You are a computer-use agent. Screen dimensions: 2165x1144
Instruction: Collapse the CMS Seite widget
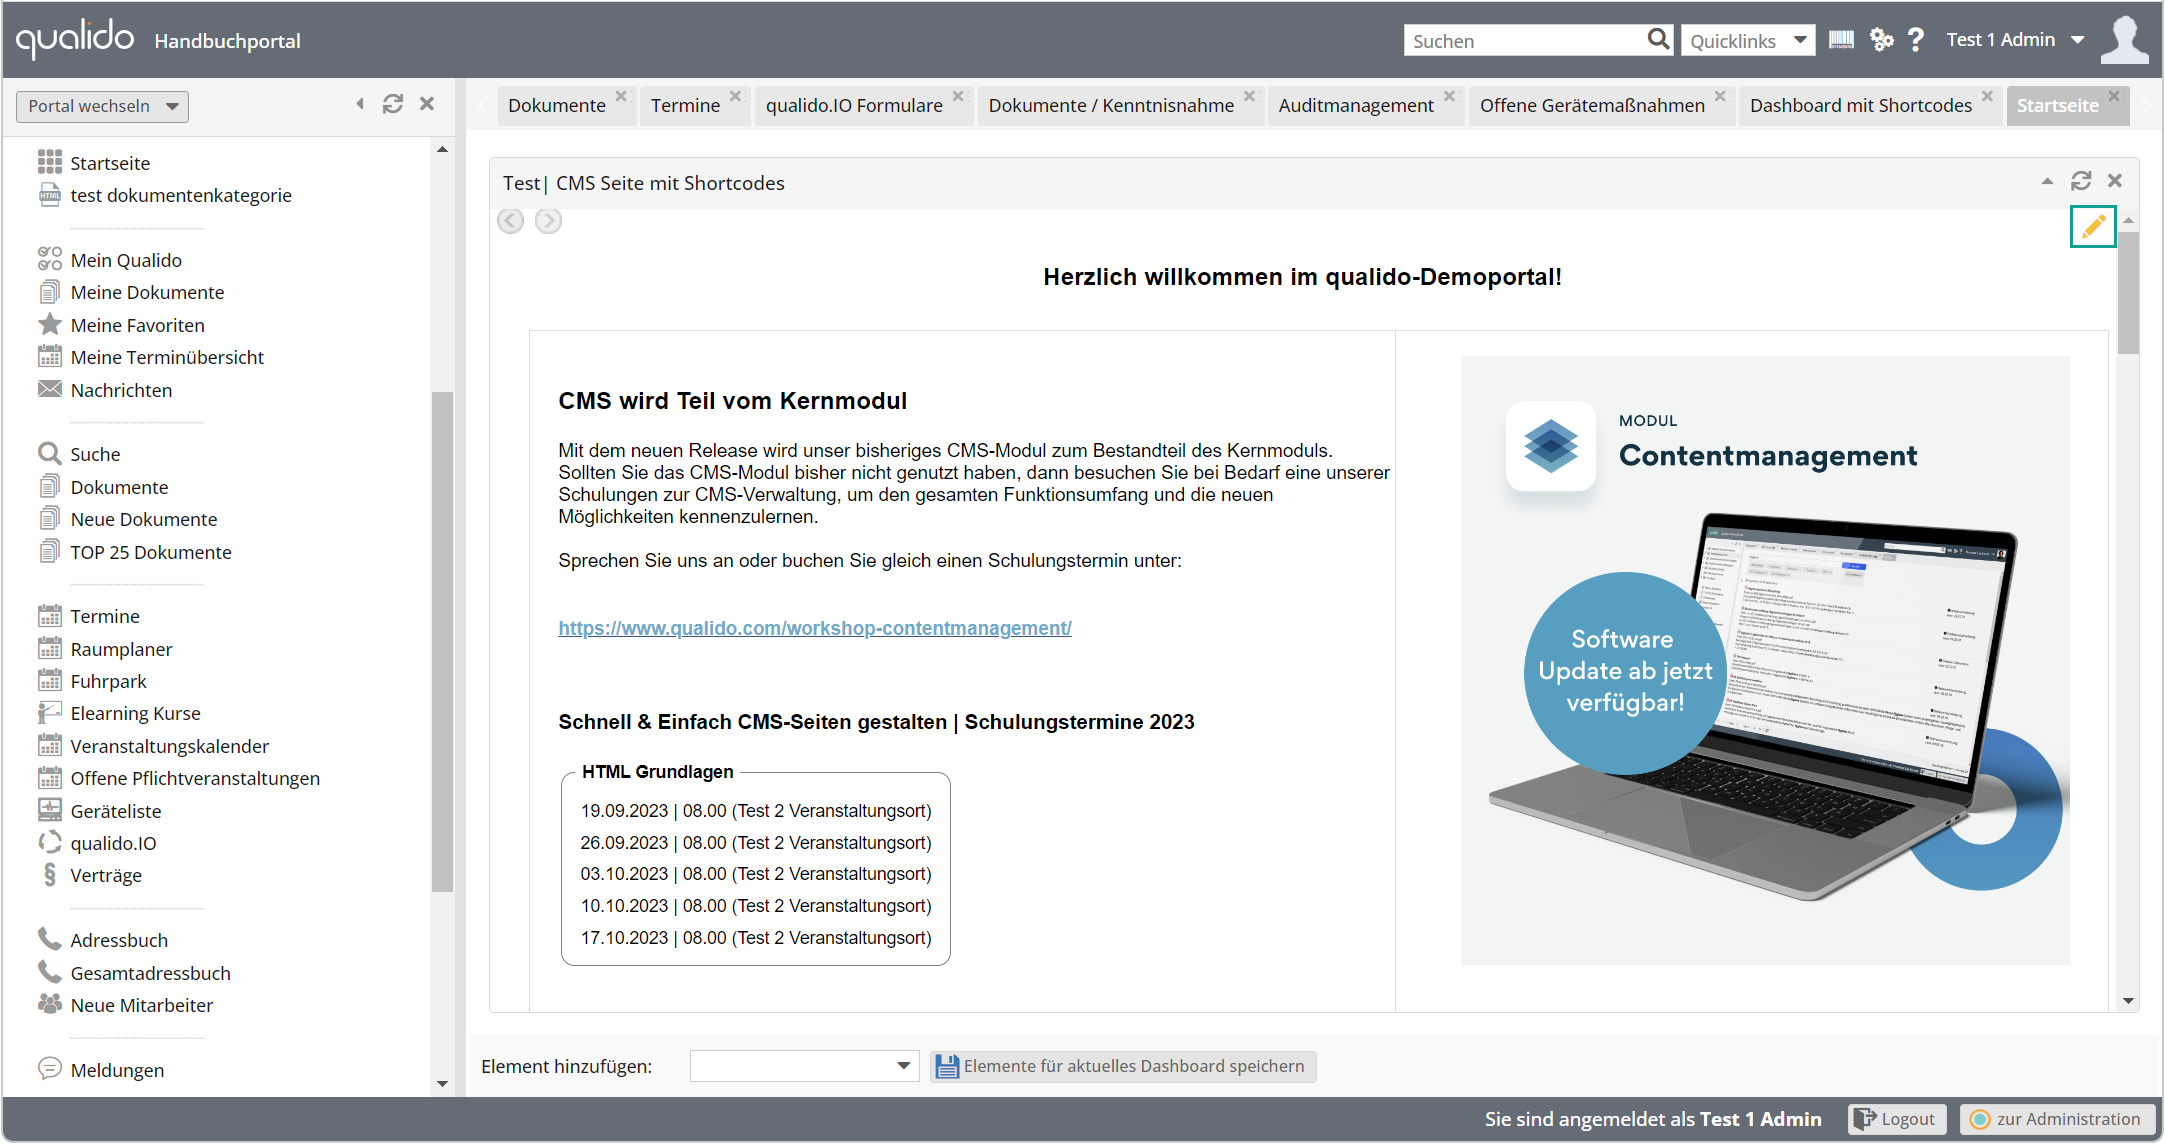(x=2047, y=181)
